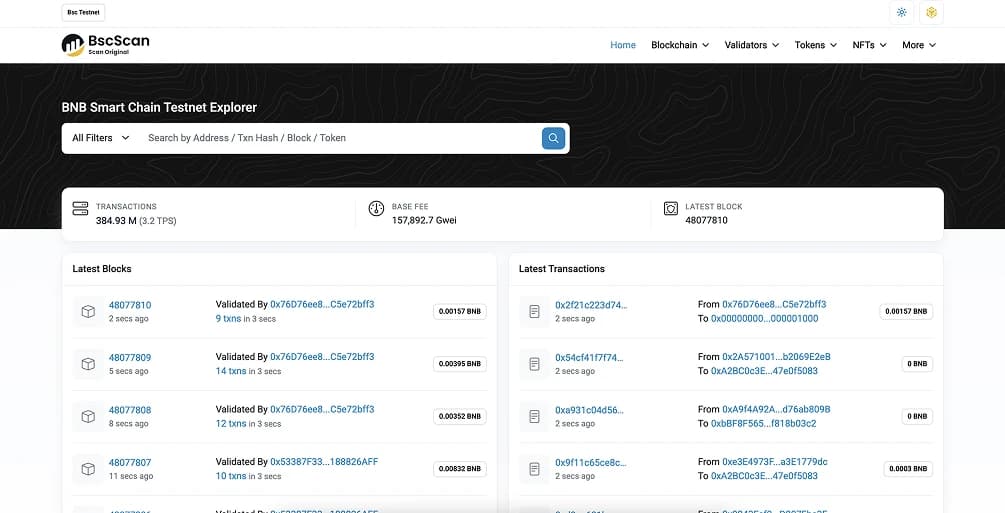The height and width of the screenshot is (513, 1005).
Task: Open To address 0xbBF8F565...f818b03c2
Action: [x=763, y=424]
